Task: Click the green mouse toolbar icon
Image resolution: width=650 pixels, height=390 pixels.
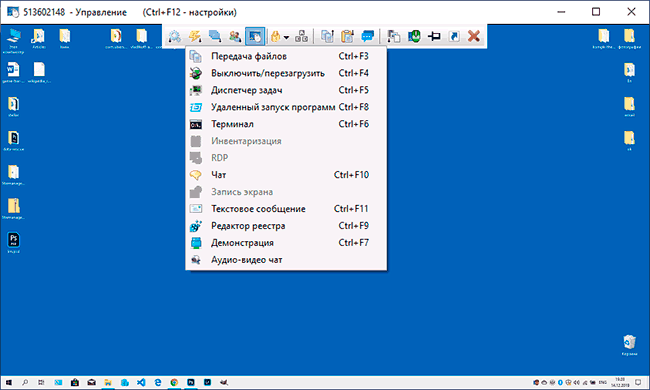Action: tap(414, 36)
